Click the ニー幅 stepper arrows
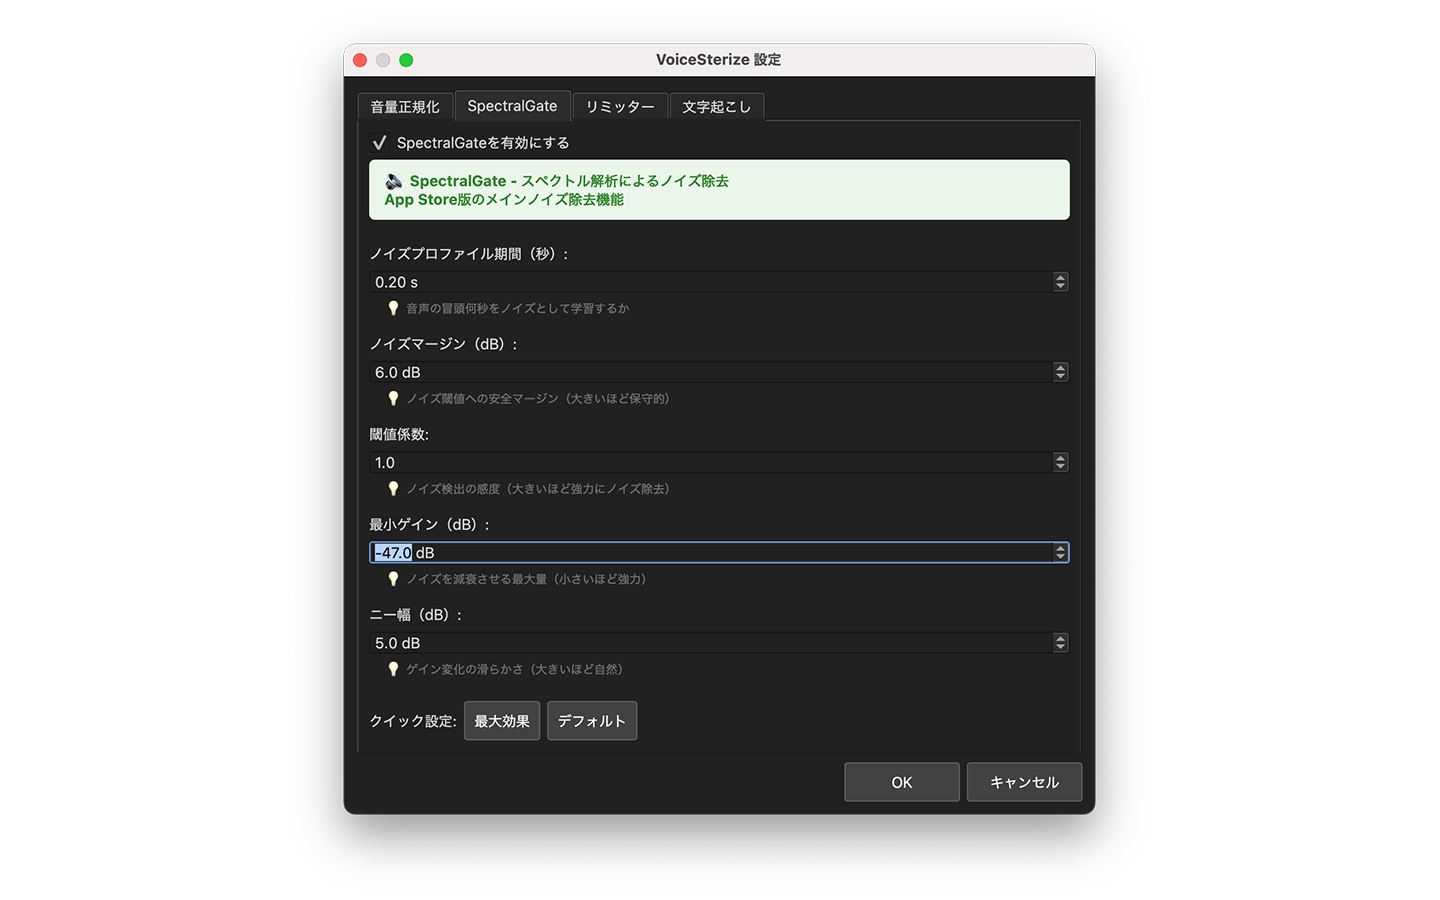This screenshot has width=1440, height=900. click(x=1060, y=643)
